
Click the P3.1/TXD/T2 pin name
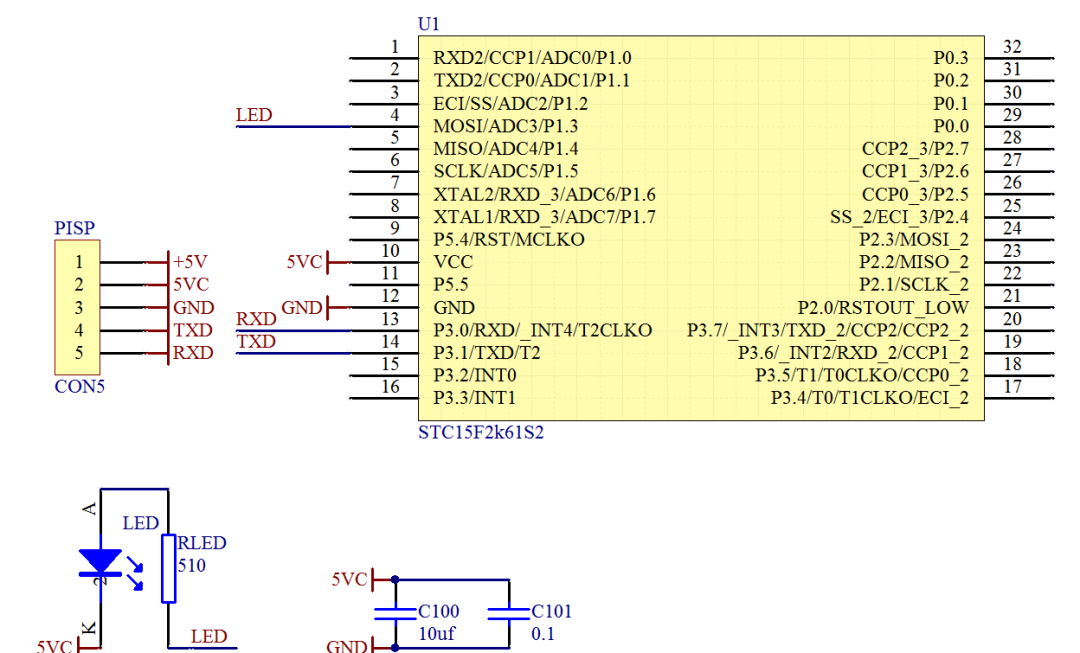click(x=487, y=353)
